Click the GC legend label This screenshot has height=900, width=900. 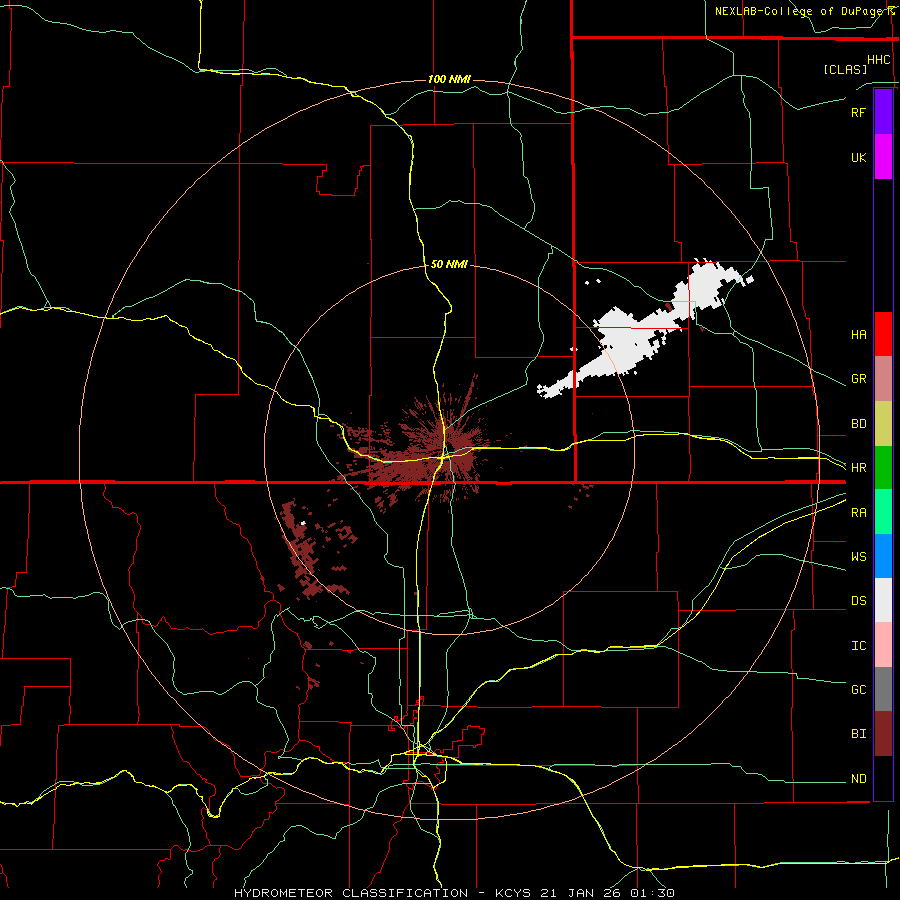click(x=858, y=690)
